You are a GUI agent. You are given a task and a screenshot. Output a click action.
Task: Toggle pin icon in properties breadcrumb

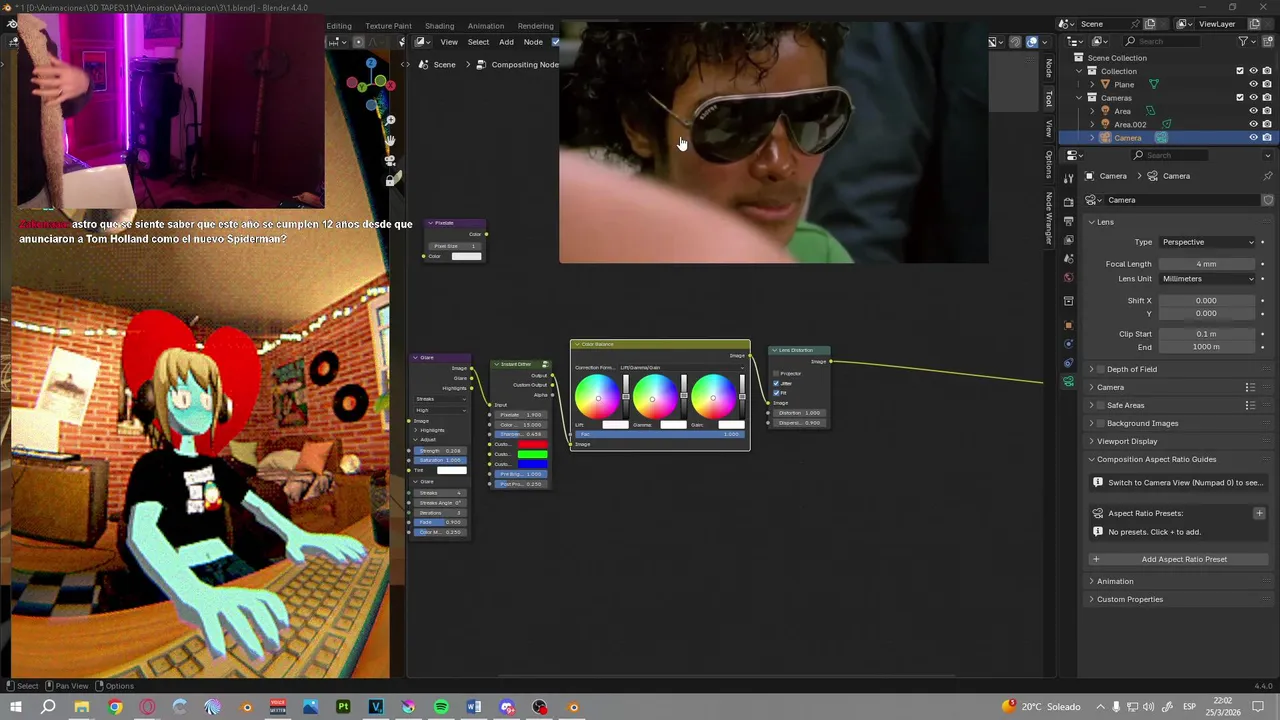pyautogui.click(x=1268, y=176)
